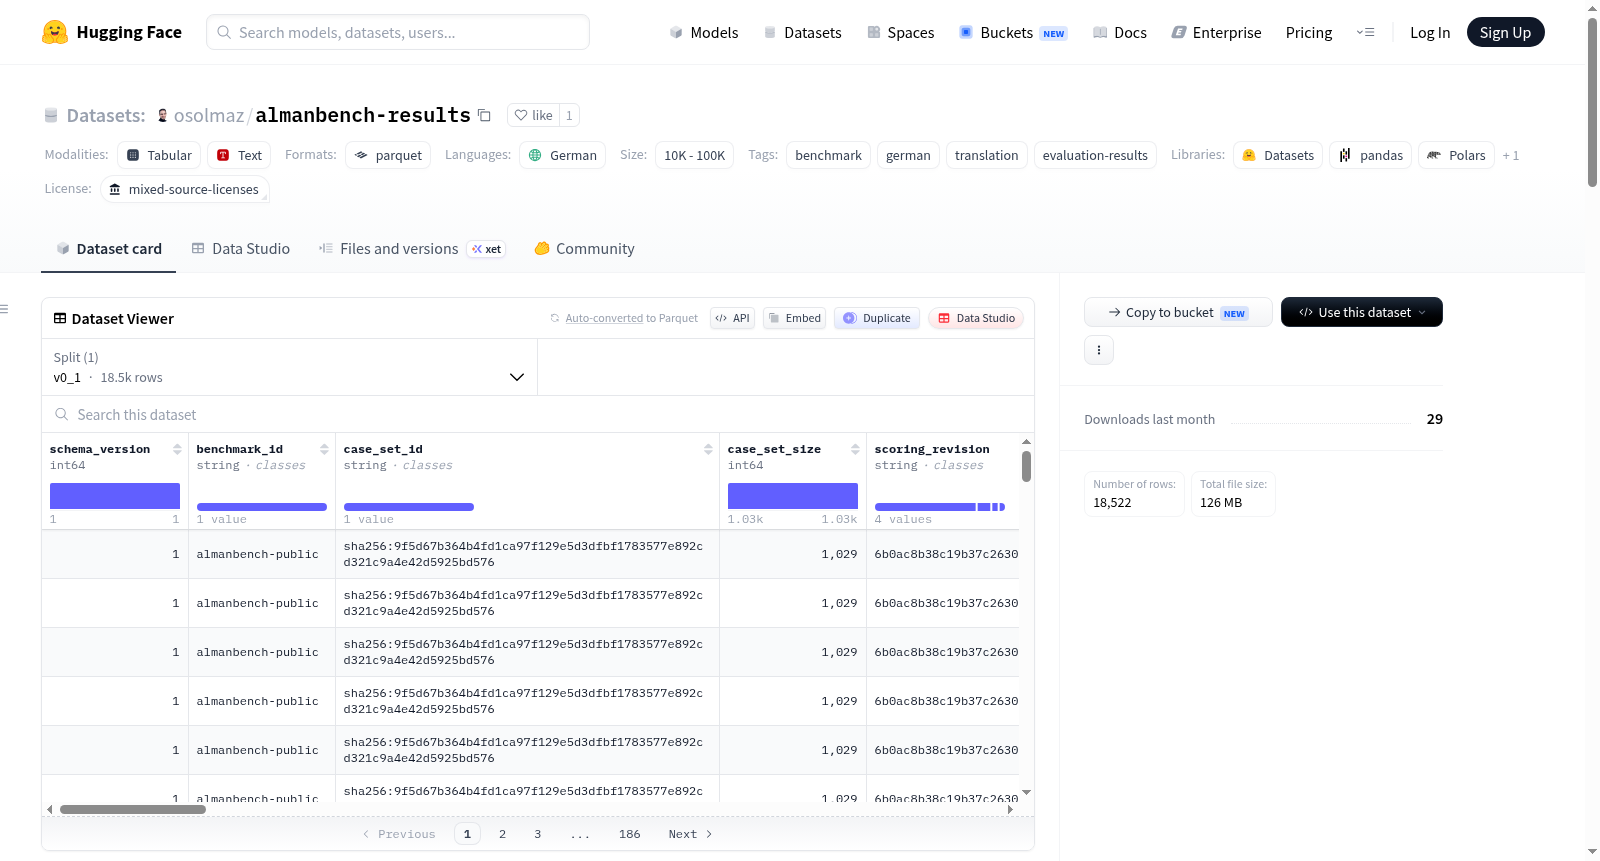This screenshot has width=1600, height=861.
Task: Click the heart like icon button
Action: (x=533, y=115)
